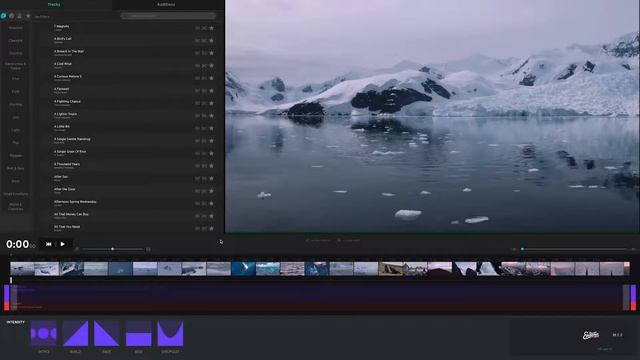The width and height of the screenshot is (640, 360).
Task: Adjust the slider below the video preview
Action: pos(574,249)
